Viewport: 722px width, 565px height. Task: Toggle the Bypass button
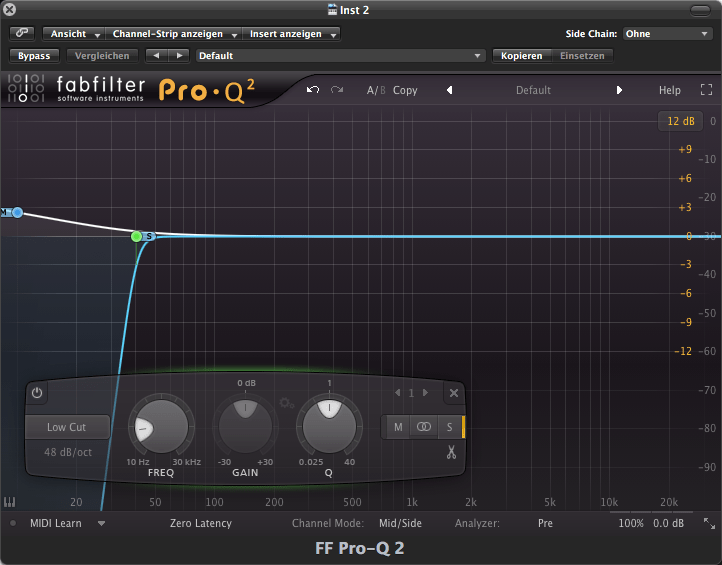(x=34, y=56)
